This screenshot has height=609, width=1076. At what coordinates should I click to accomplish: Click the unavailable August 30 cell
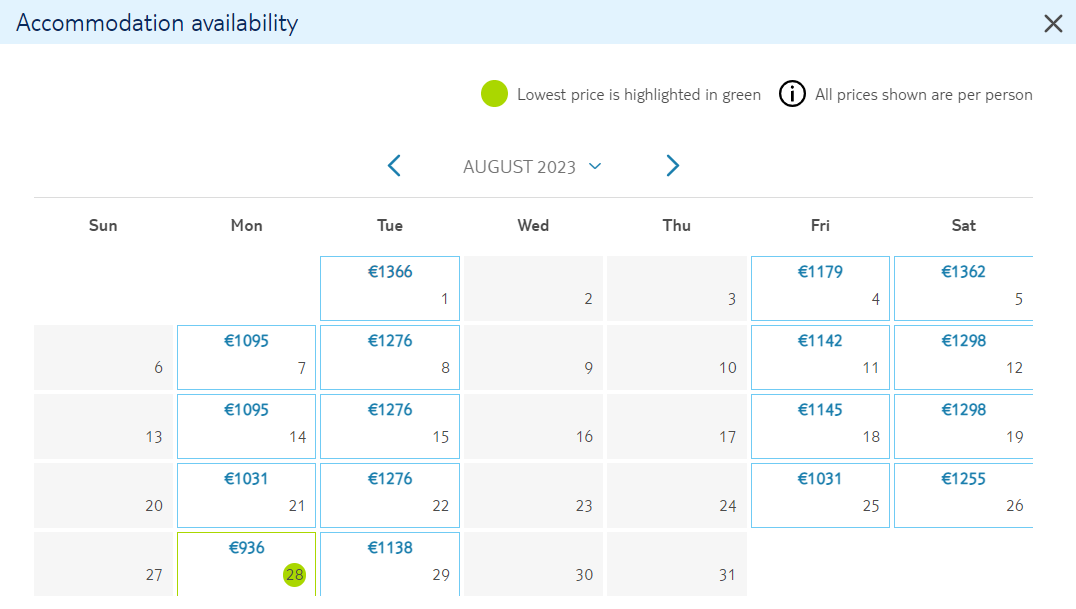(533, 564)
